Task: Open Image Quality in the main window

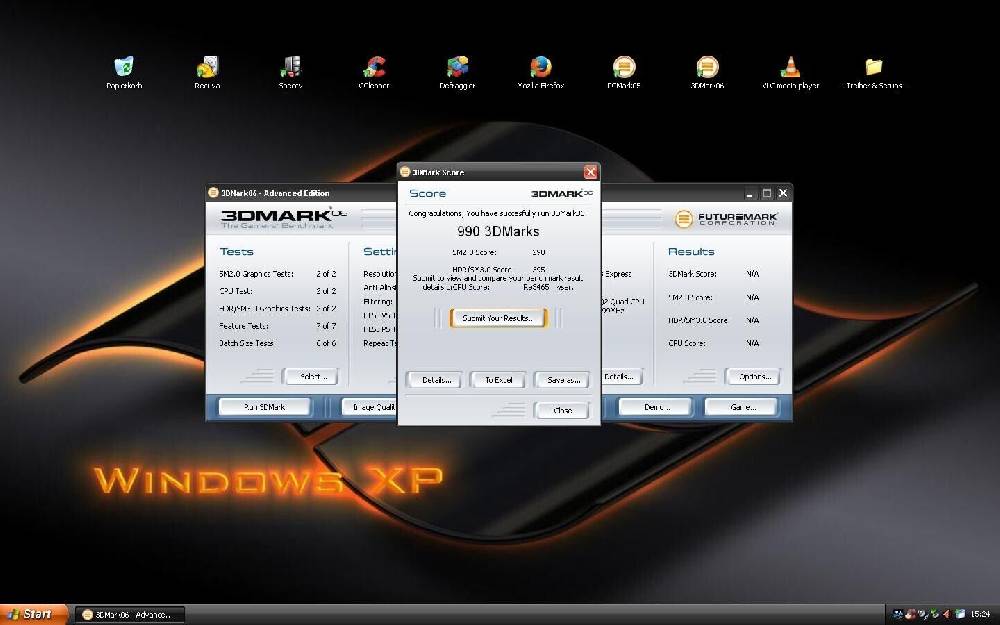Action: (369, 407)
